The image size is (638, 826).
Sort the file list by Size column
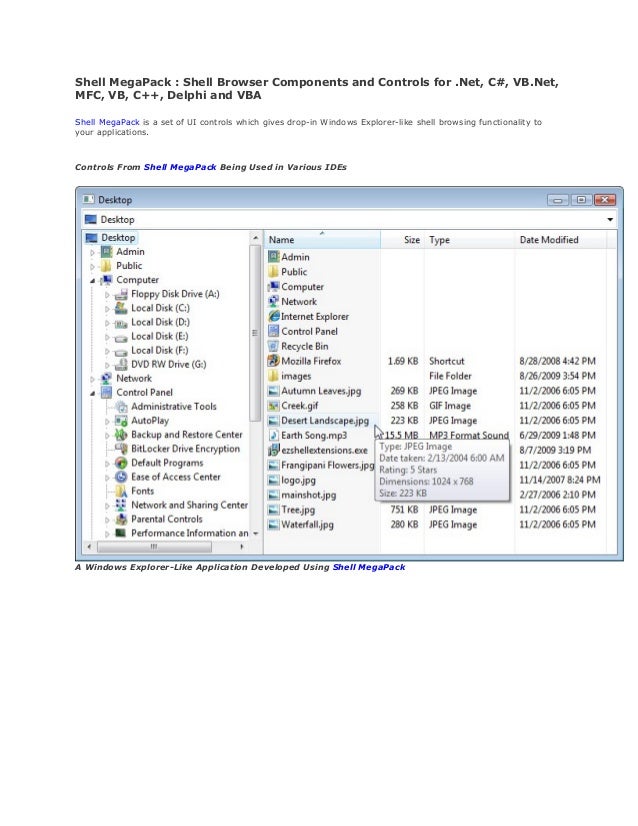[x=402, y=240]
